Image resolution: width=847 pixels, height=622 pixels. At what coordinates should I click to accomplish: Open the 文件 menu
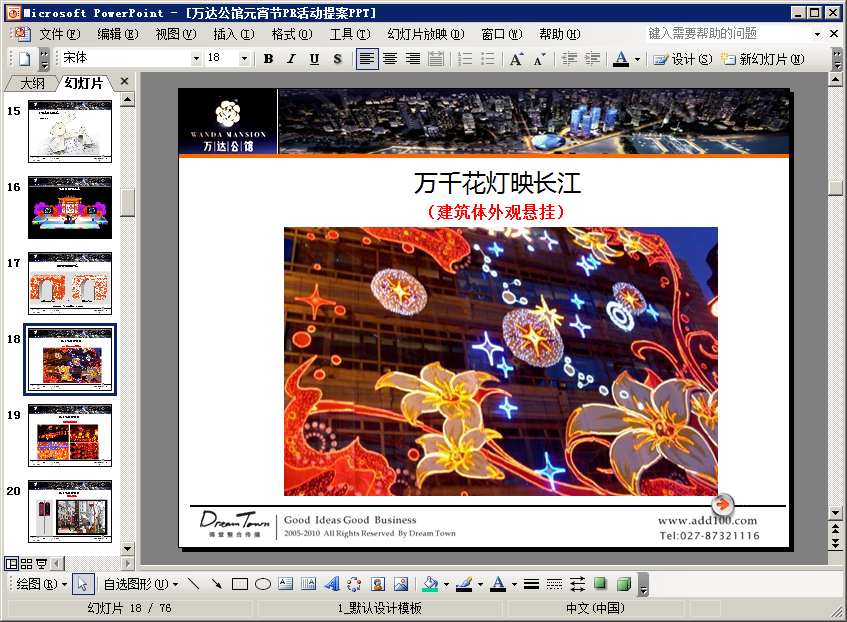click(x=59, y=34)
